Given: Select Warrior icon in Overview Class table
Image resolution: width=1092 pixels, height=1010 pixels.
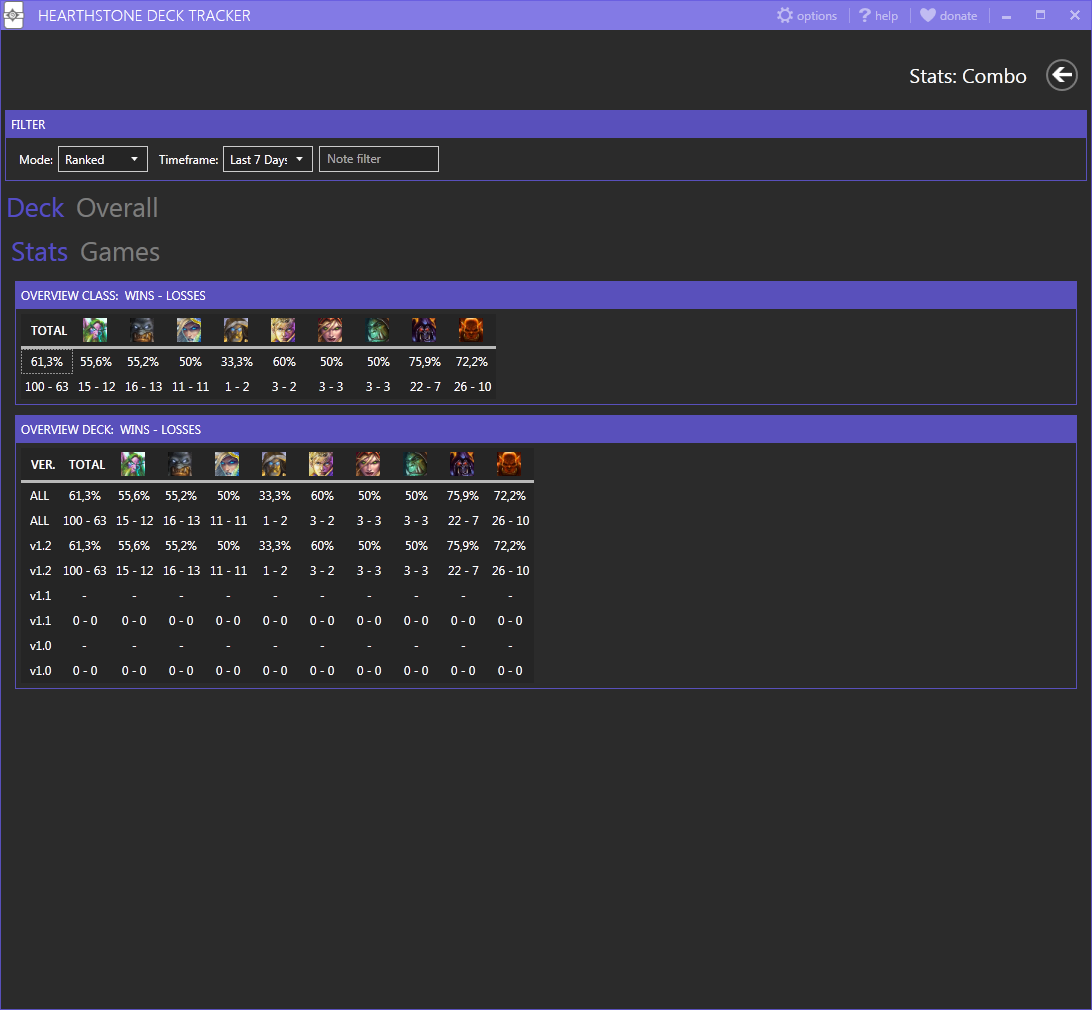Looking at the screenshot, I should click(471, 330).
